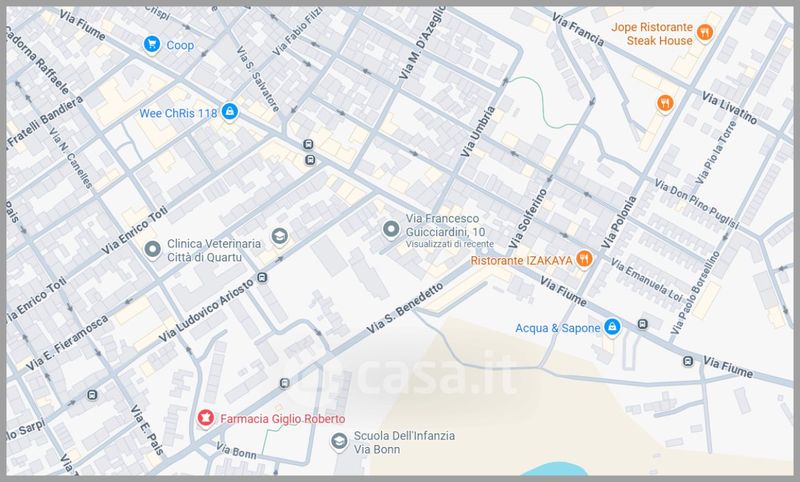Open the Scuola Dell'Infanzia Via Bonn school icon
The image size is (800, 482).
339,441
